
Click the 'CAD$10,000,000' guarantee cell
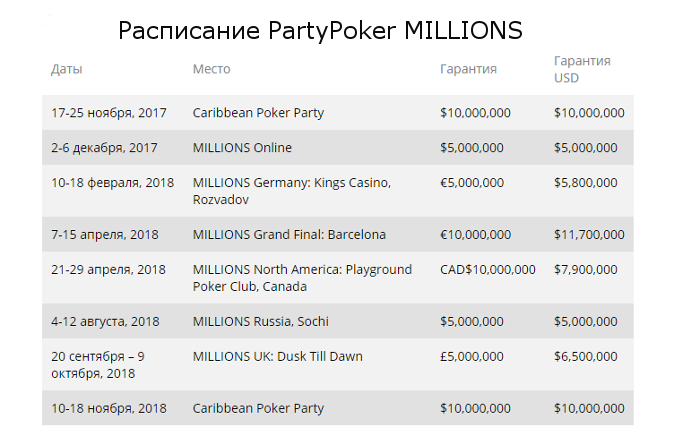487,270
